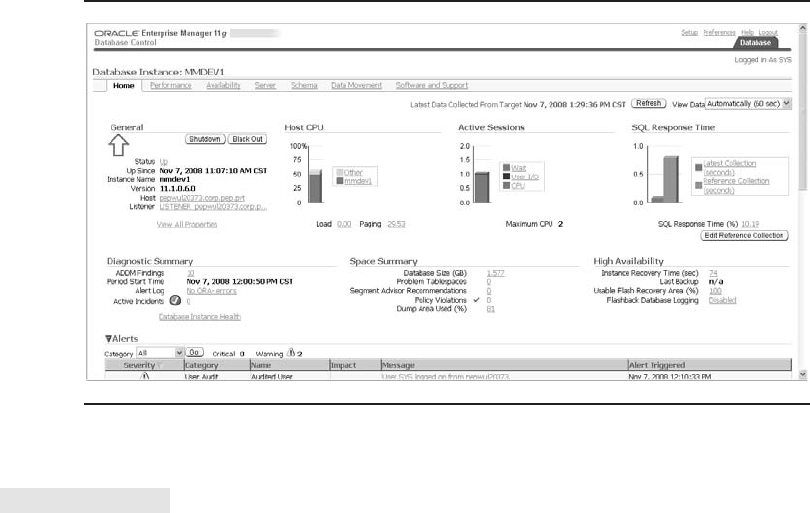Sort alerts by Severity column
Viewport: 810px width, 513px height.
143,365
